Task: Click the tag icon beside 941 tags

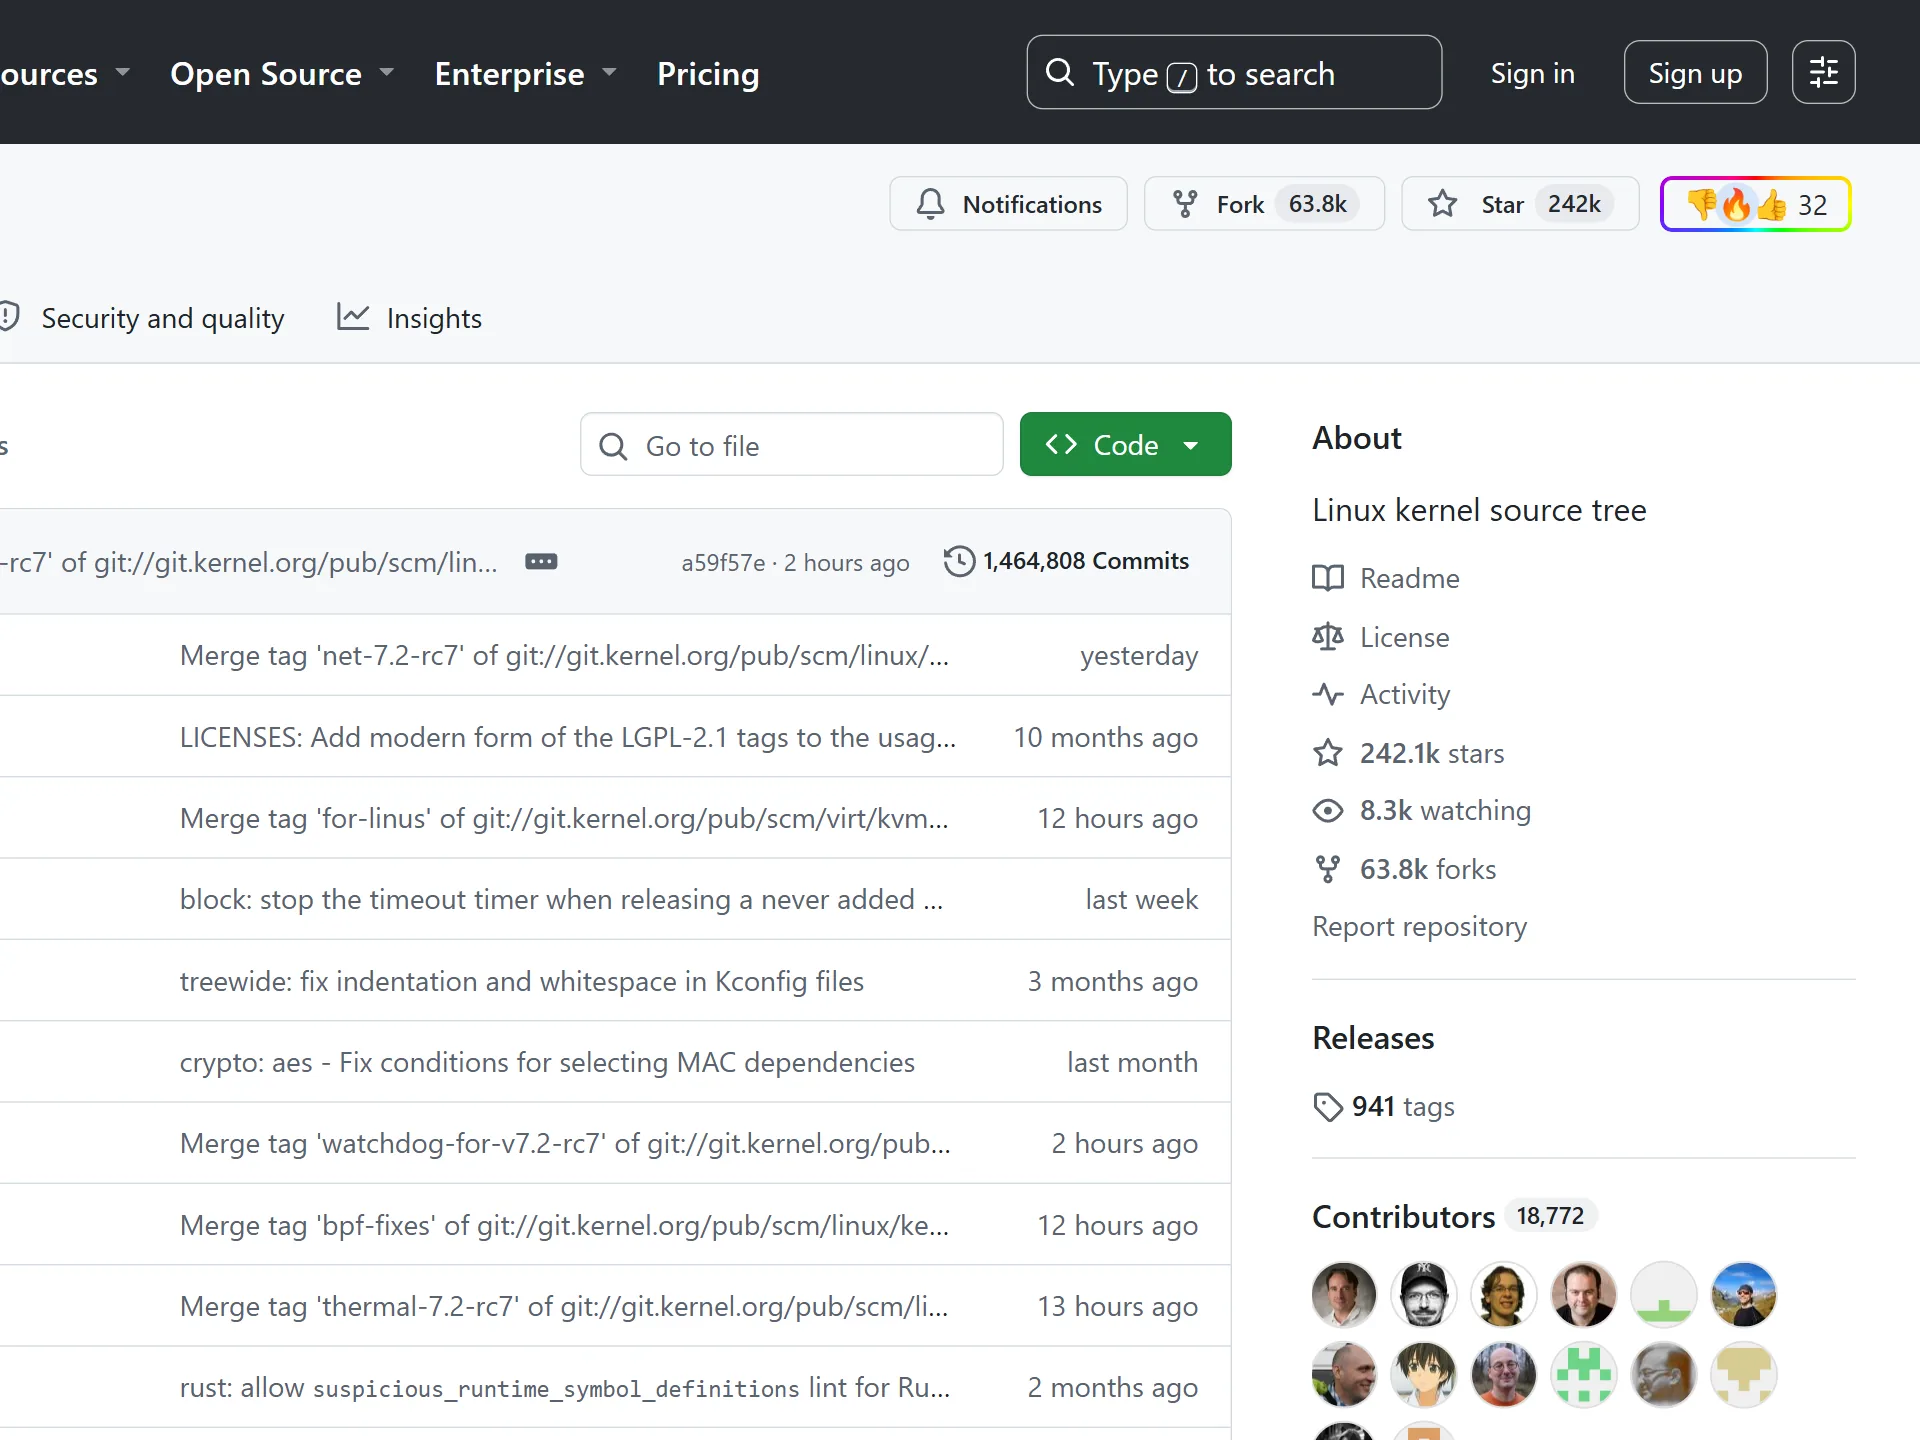Action: coord(1328,1107)
